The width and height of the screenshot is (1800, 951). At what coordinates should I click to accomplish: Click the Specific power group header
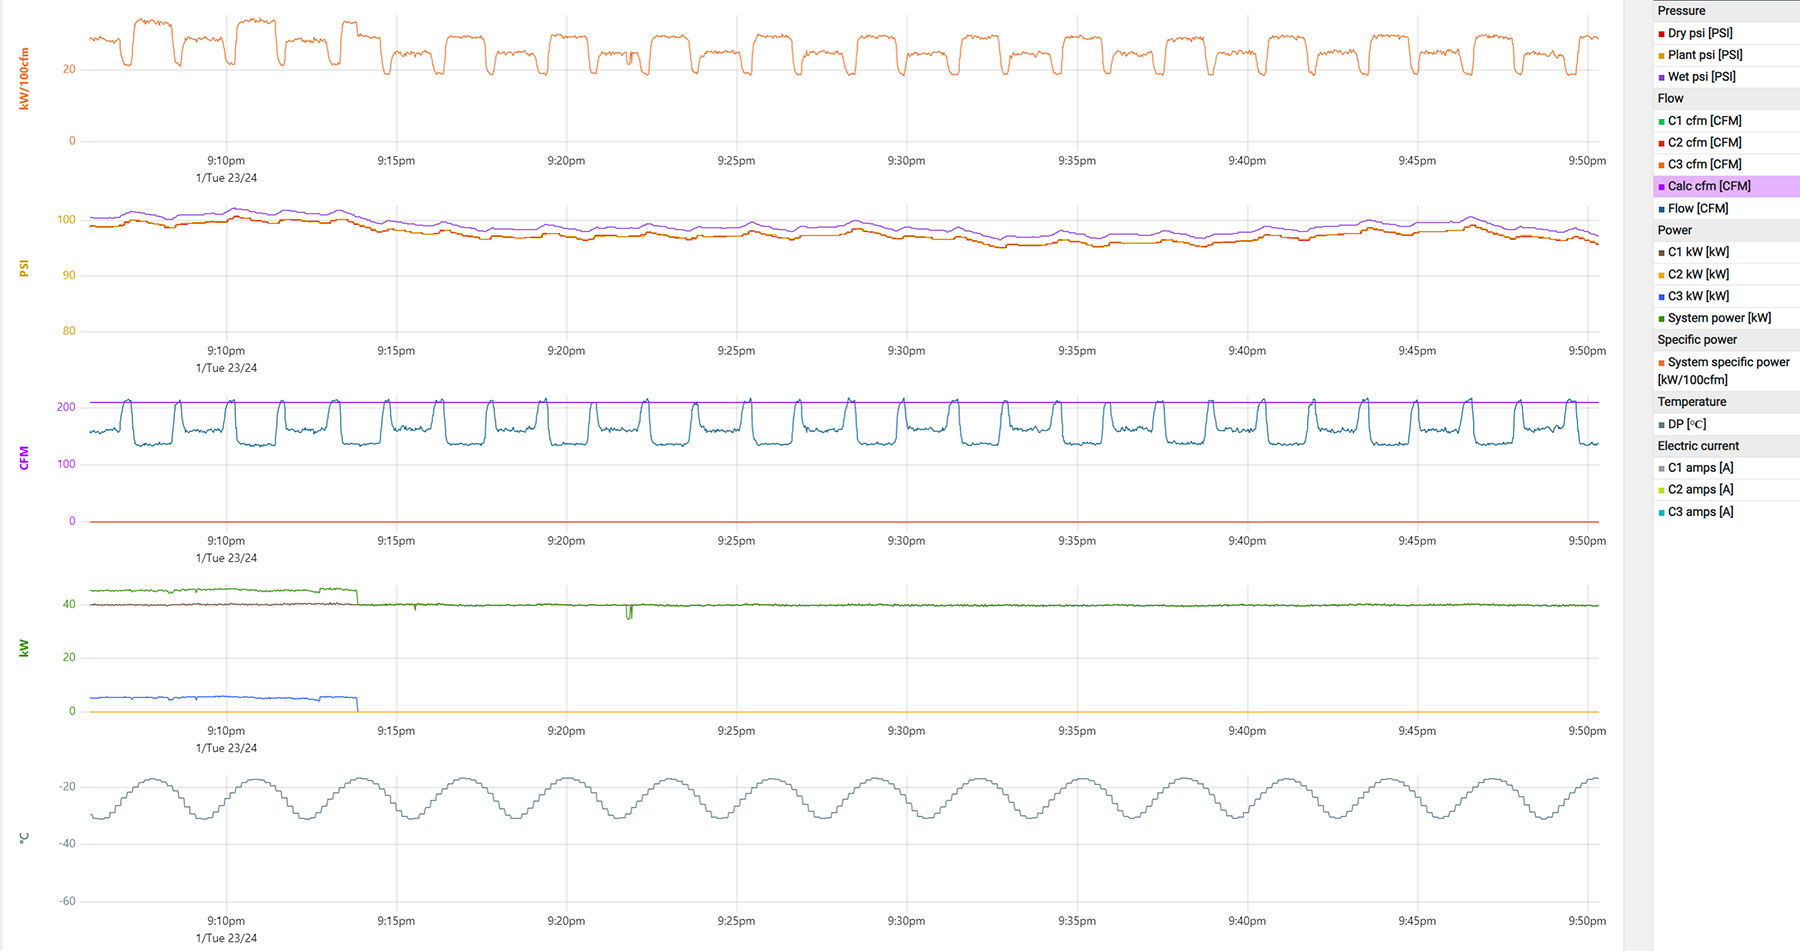1726,340
